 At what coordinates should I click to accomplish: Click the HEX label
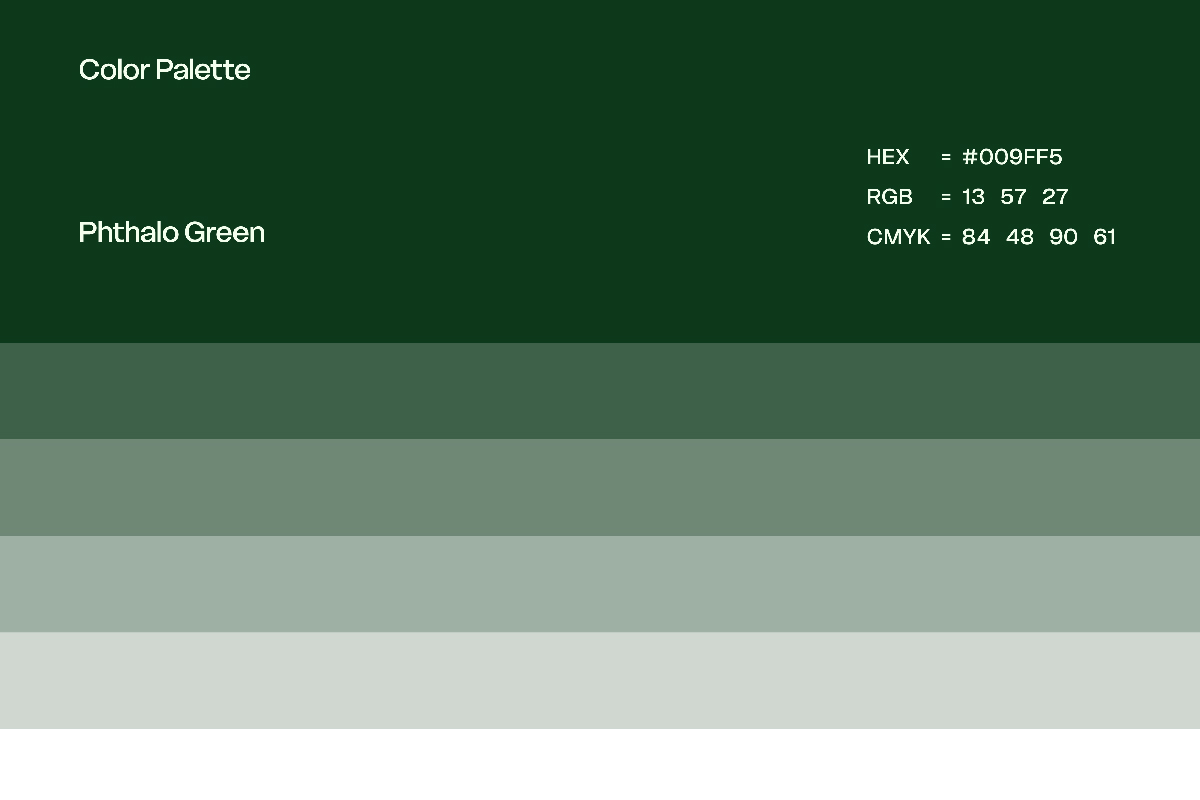point(888,157)
